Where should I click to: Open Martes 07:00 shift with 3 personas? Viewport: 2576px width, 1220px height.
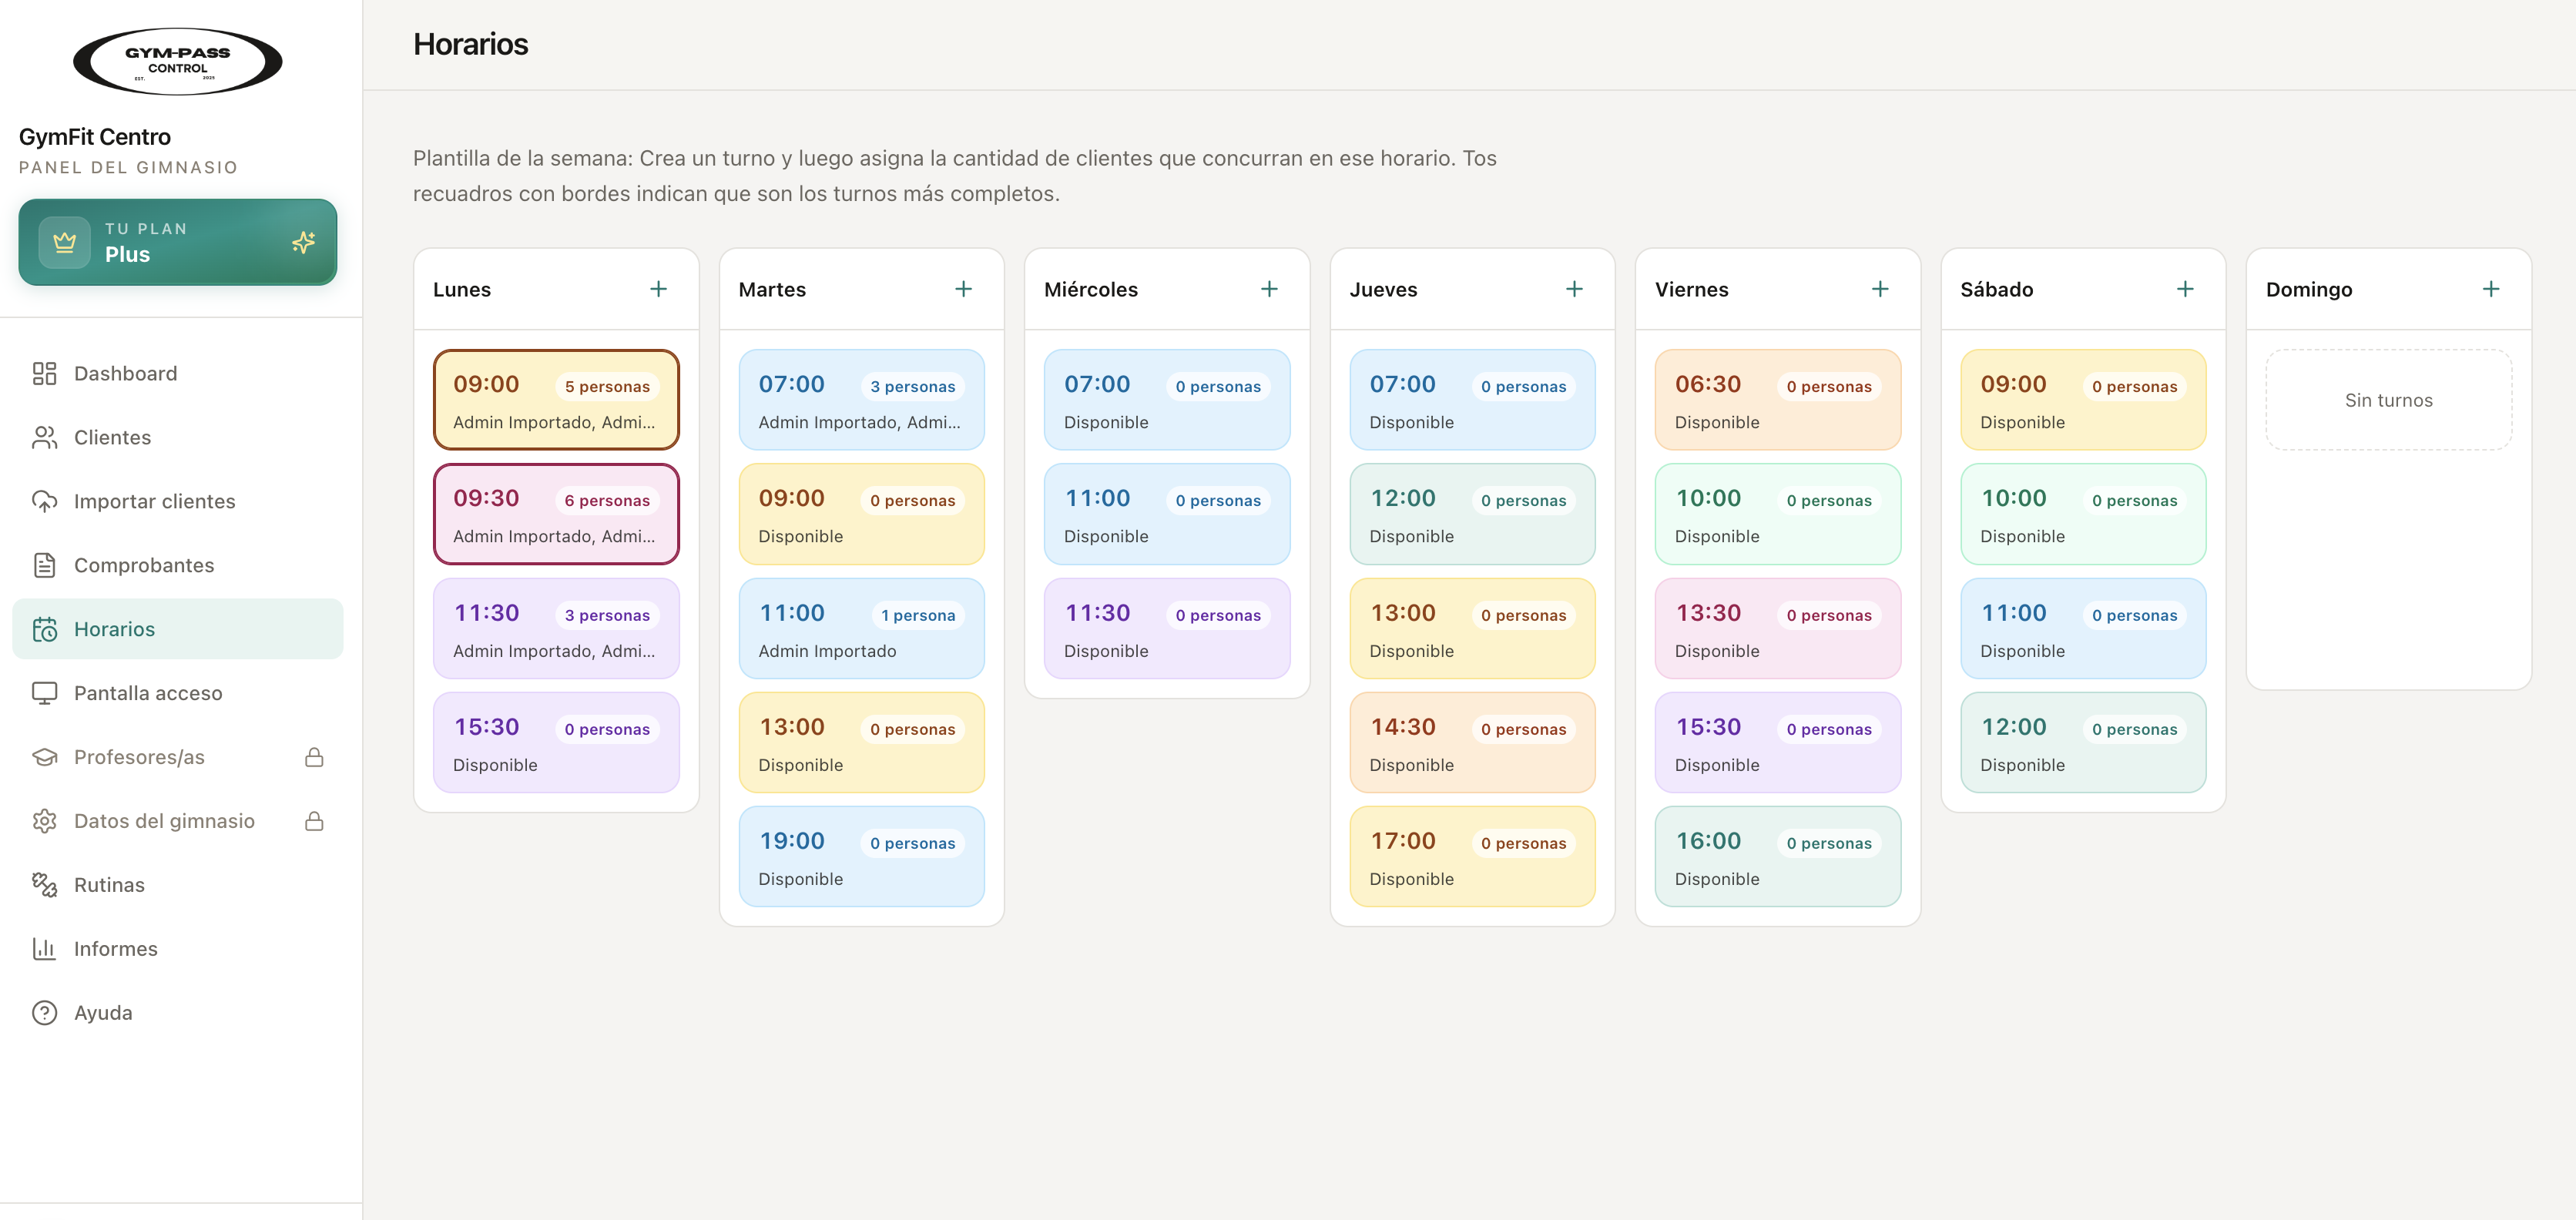tap(861, 400)
